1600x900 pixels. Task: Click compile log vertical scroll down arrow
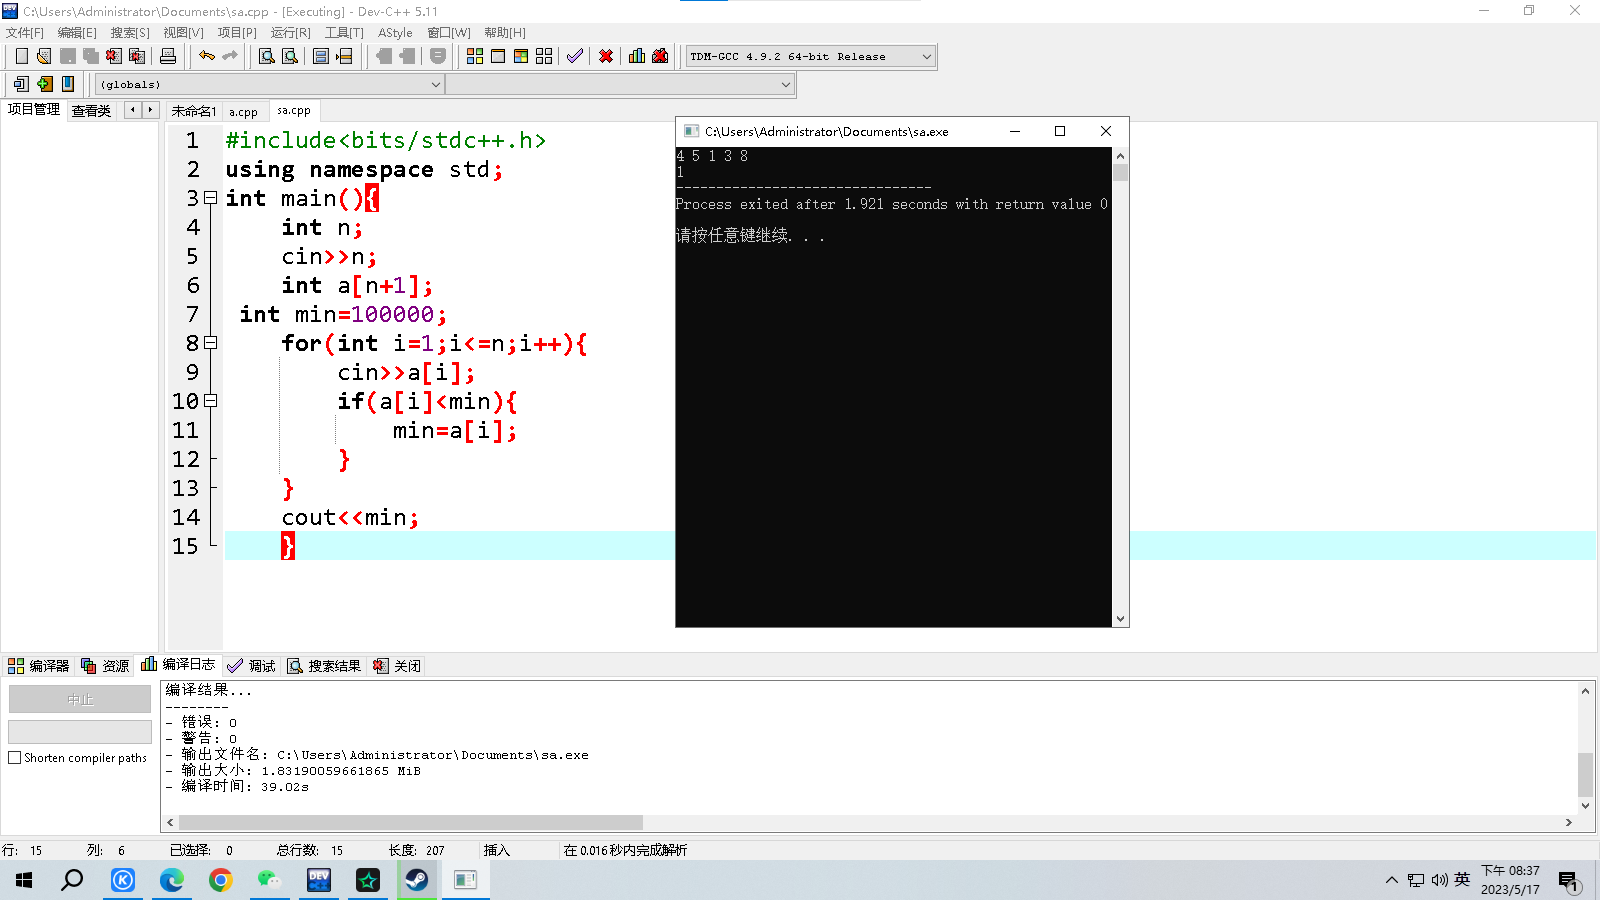tap(1585, 806)
